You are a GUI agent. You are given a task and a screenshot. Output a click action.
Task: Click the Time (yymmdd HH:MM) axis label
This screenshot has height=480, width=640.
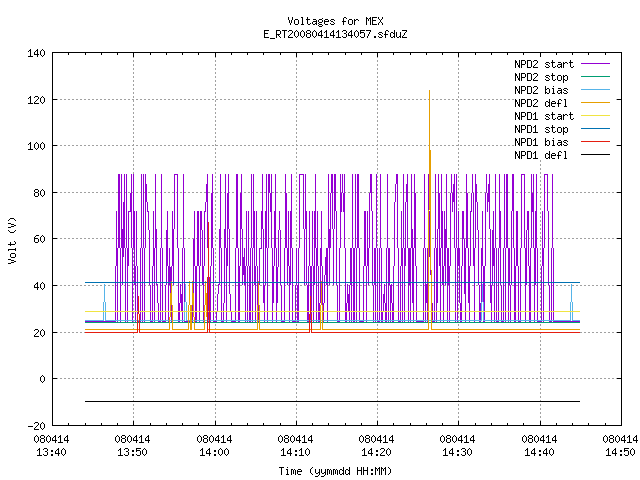[x=335, y=471]
